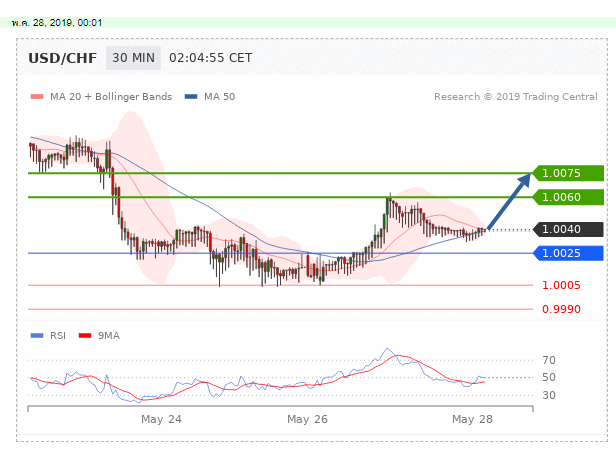Click the USD/CHF pair title
This screenshot has height=455, width=616.
click(62, 58)
